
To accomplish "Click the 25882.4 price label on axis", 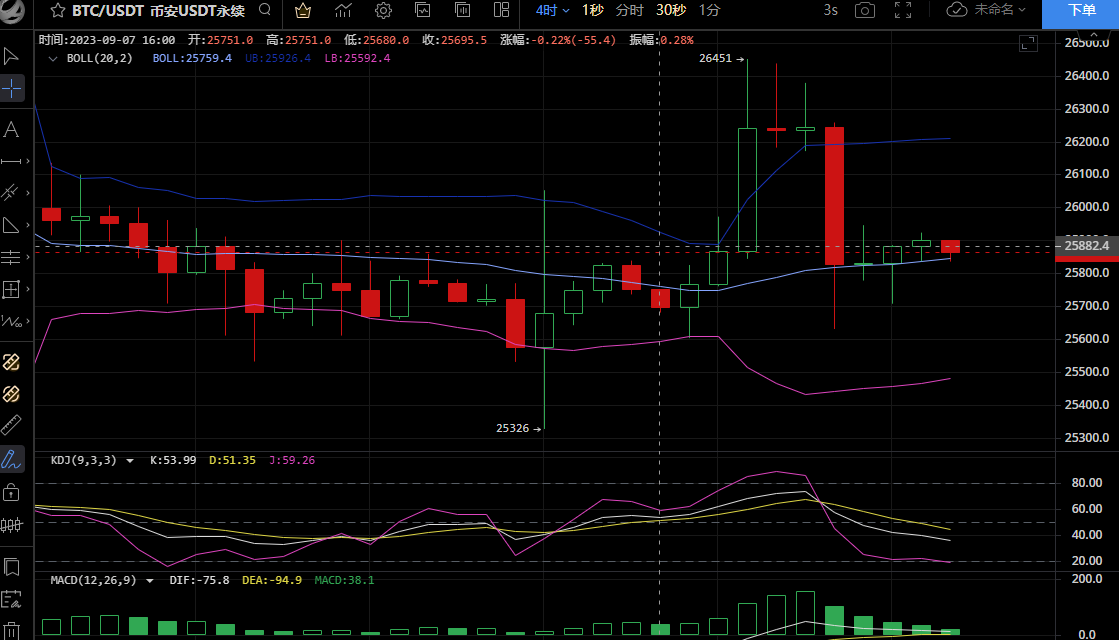I will 1087,245.
